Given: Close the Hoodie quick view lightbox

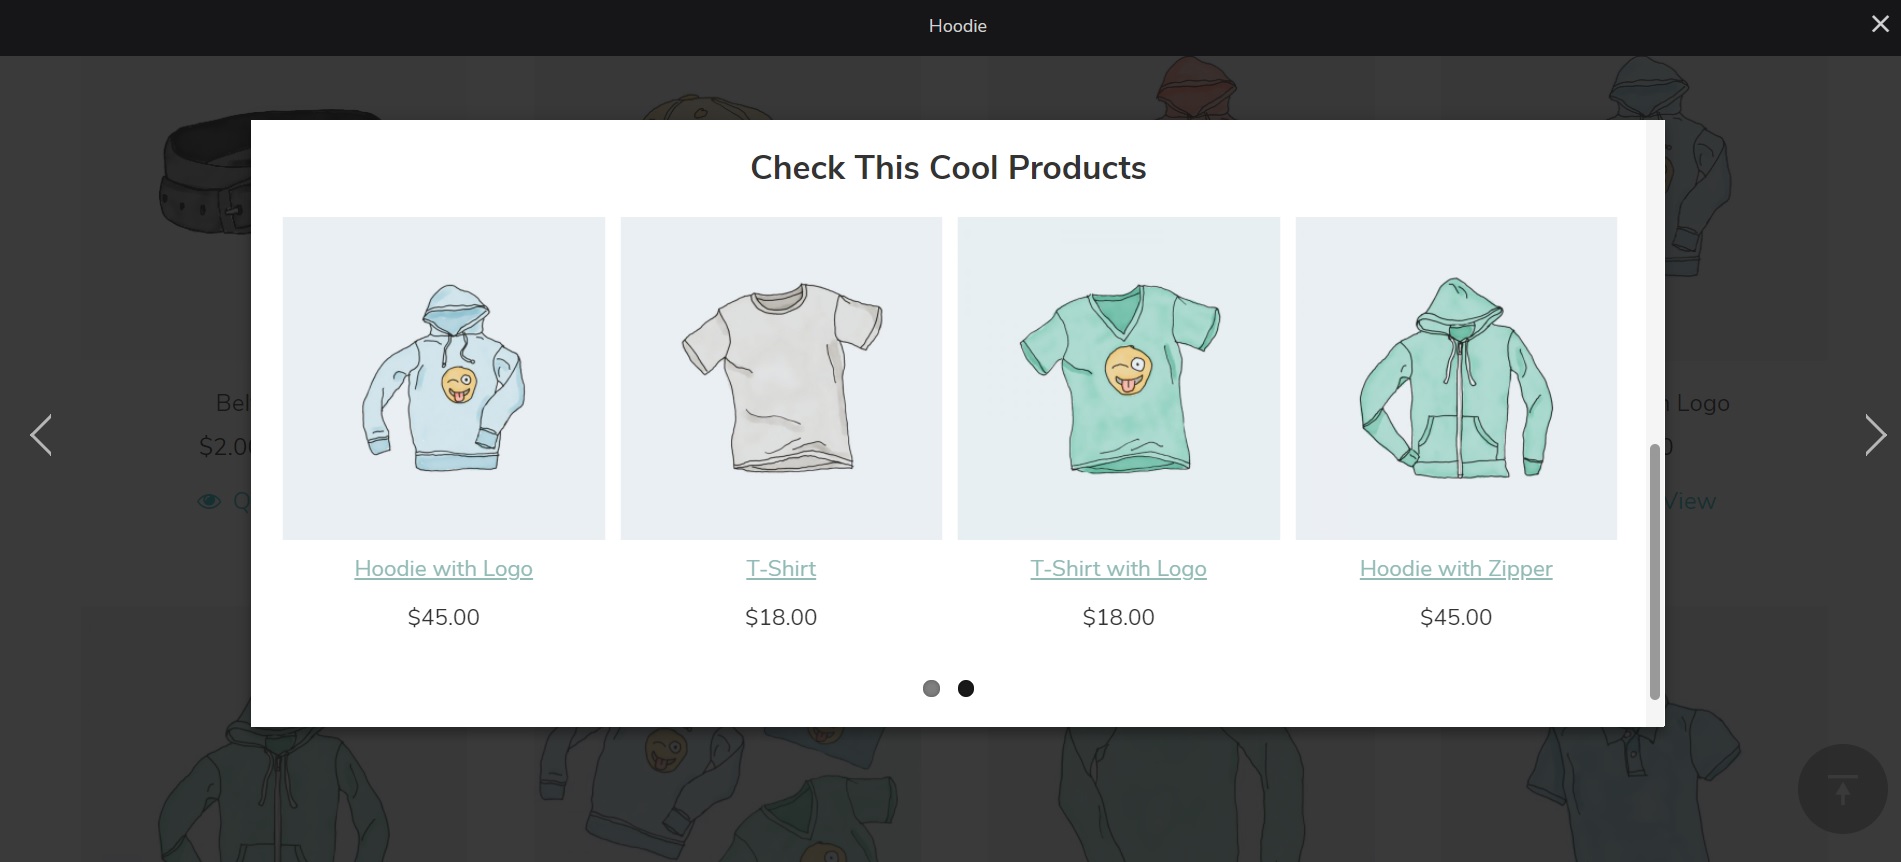Looking at the screenshot, I should 1880,24.
